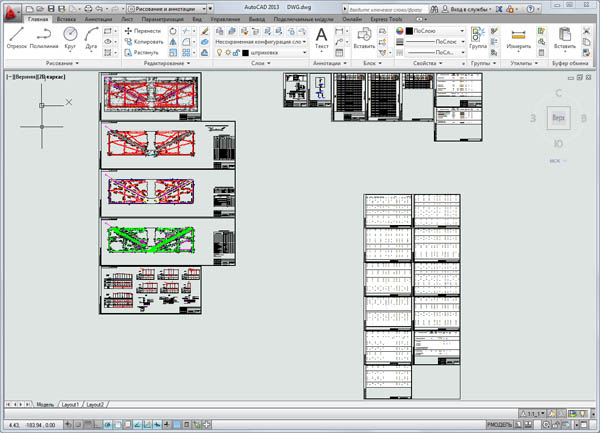Click the keyword search input field
This screenshot has height=433, width=600.
tap(390, 8)
